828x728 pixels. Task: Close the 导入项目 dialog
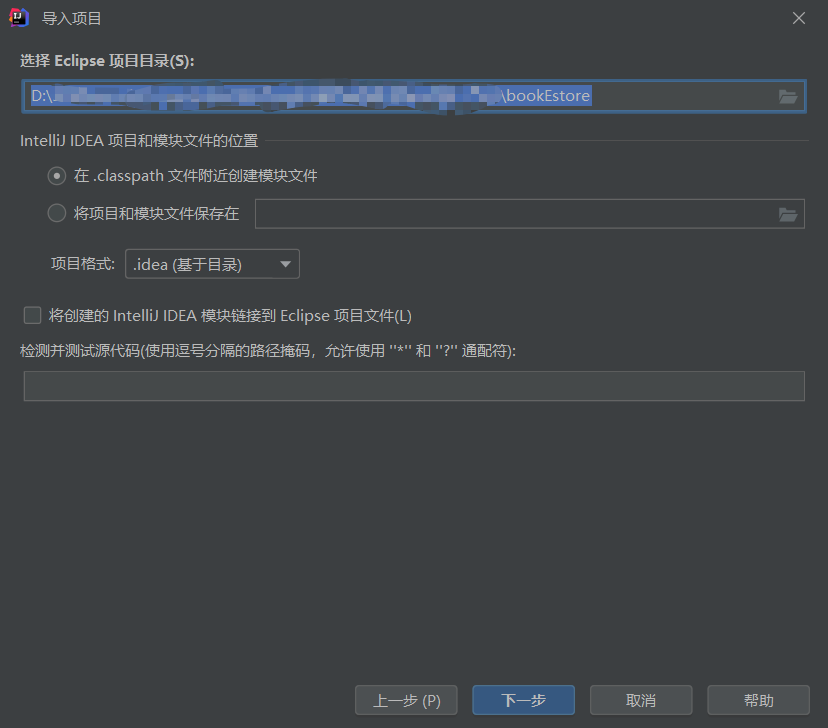[x=798, y=18]
